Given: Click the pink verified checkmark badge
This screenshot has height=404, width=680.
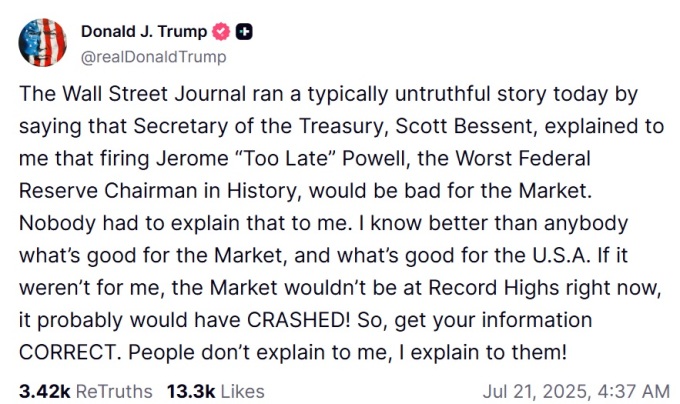Looking at the screenshot, I should pyautogui.click(x=221, y=32).
